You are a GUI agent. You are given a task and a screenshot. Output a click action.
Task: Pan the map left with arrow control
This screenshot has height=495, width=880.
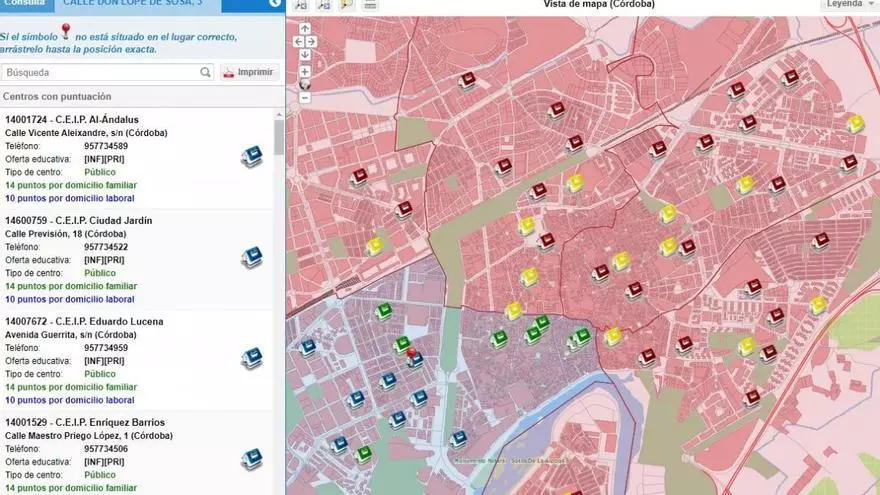click(x=298, y=42)
